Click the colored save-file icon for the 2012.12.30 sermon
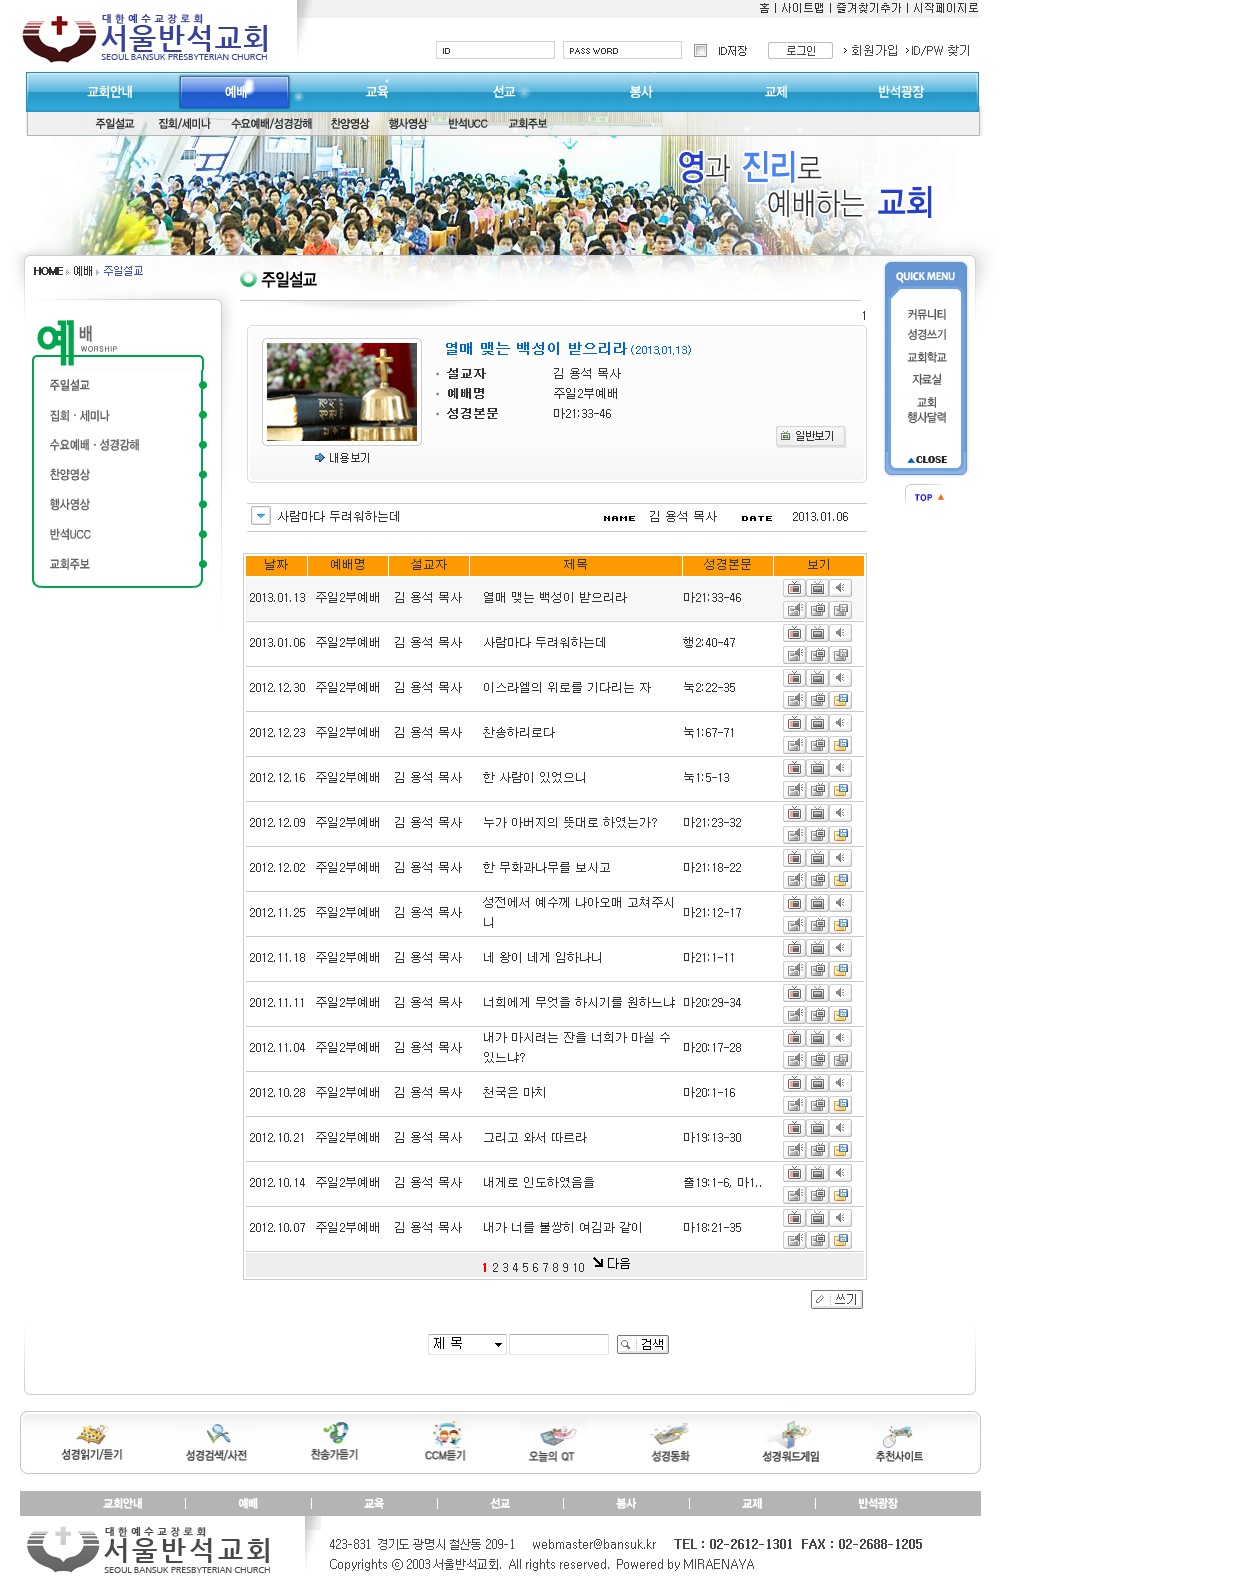Image resolution: width=1259 pixels, height=1586 pixels. click(x=841, y=700)
